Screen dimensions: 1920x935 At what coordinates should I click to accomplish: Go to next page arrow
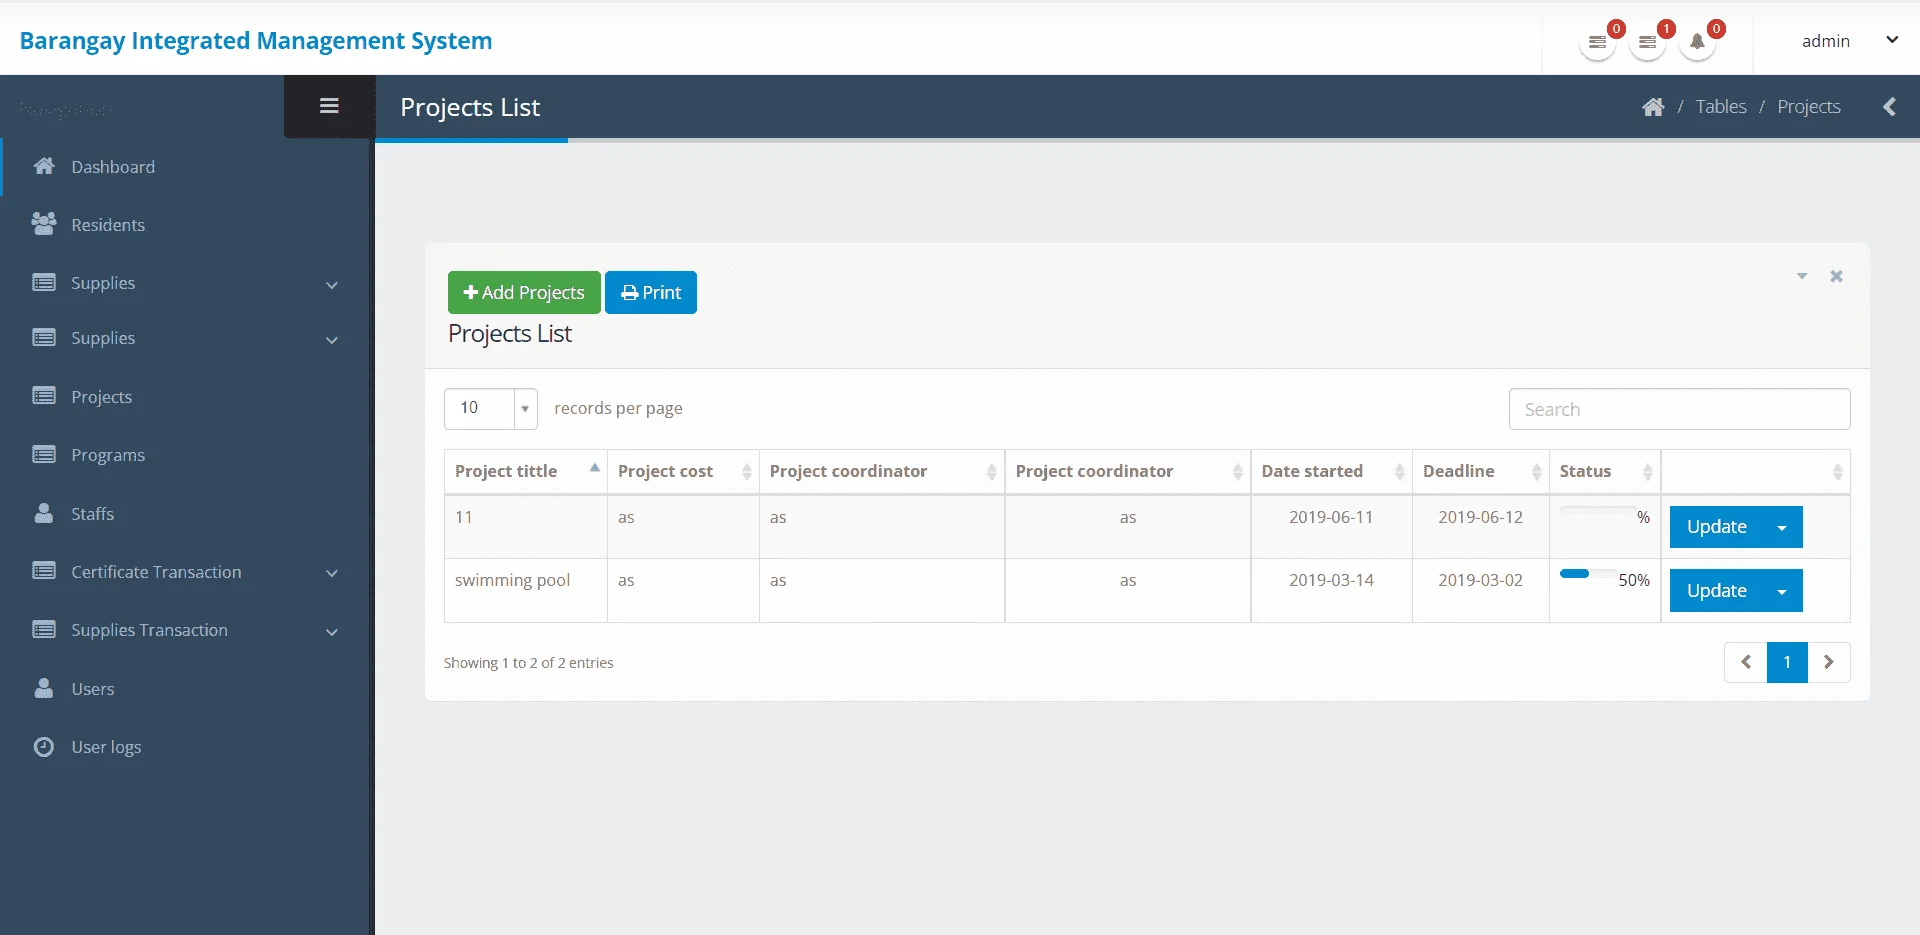point(1829,662)
